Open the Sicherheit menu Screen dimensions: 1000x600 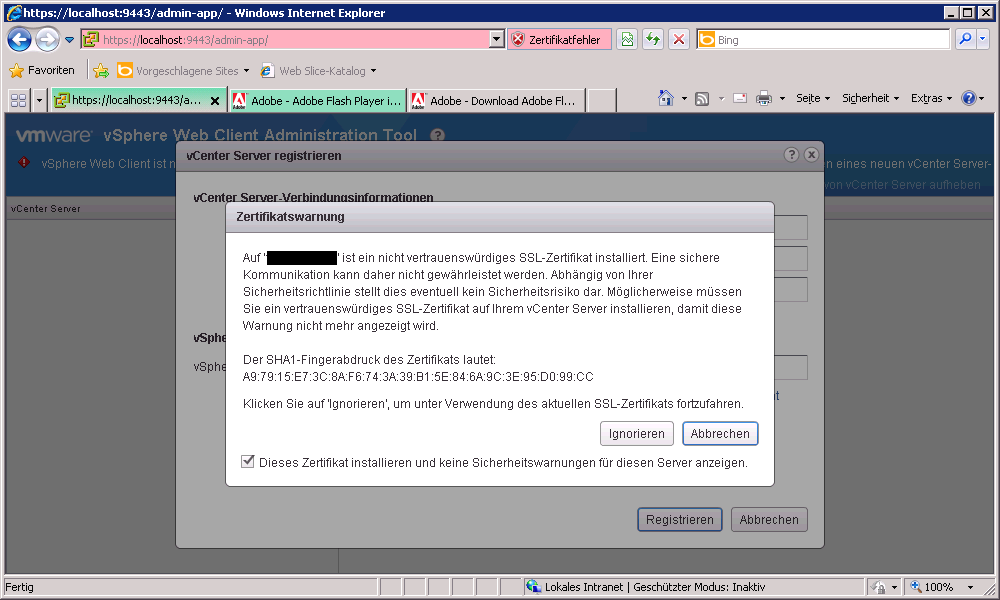(870, 98)
